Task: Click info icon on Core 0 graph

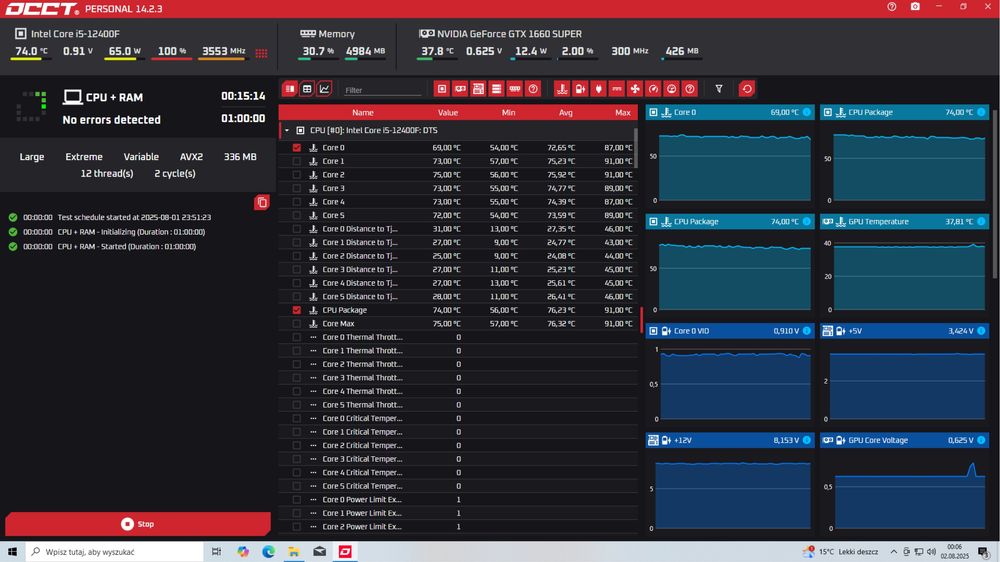Action: pyautogui.click(x=807, y=112)
